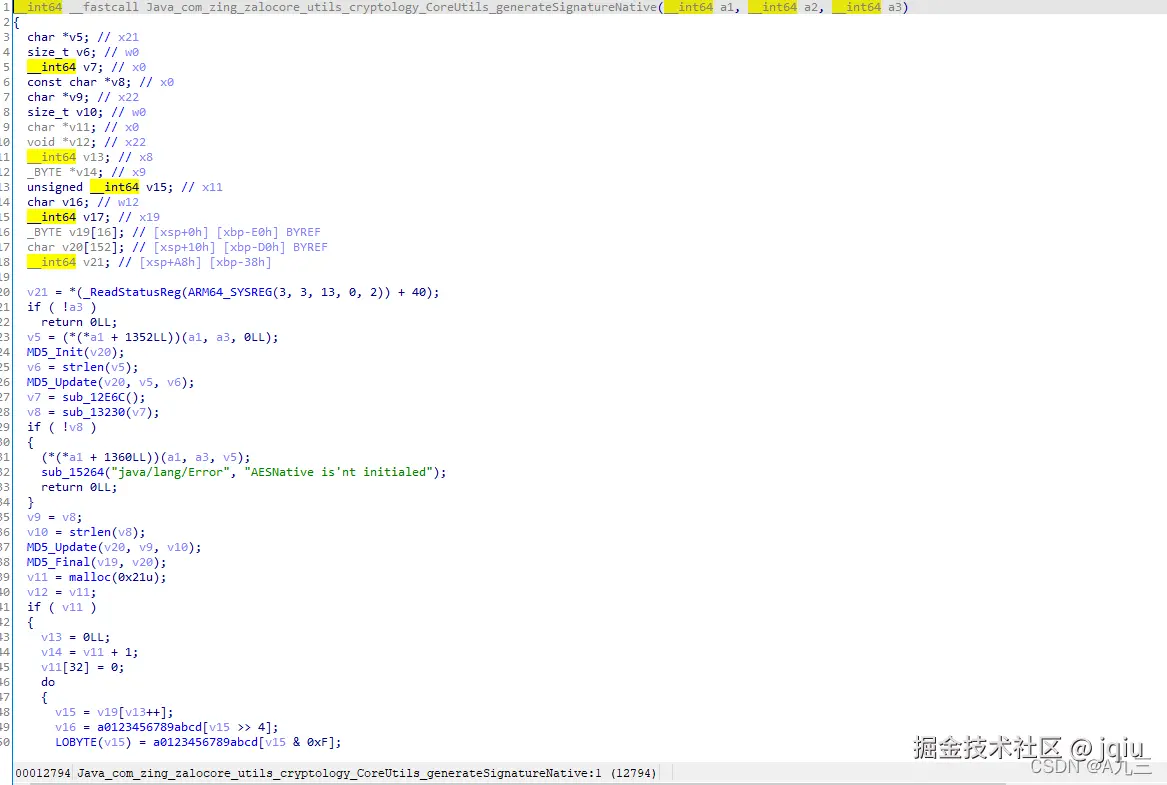1167x785 pixels.
Task: Click the 'v13 = 0LL;' assignment
Action: 76,637
